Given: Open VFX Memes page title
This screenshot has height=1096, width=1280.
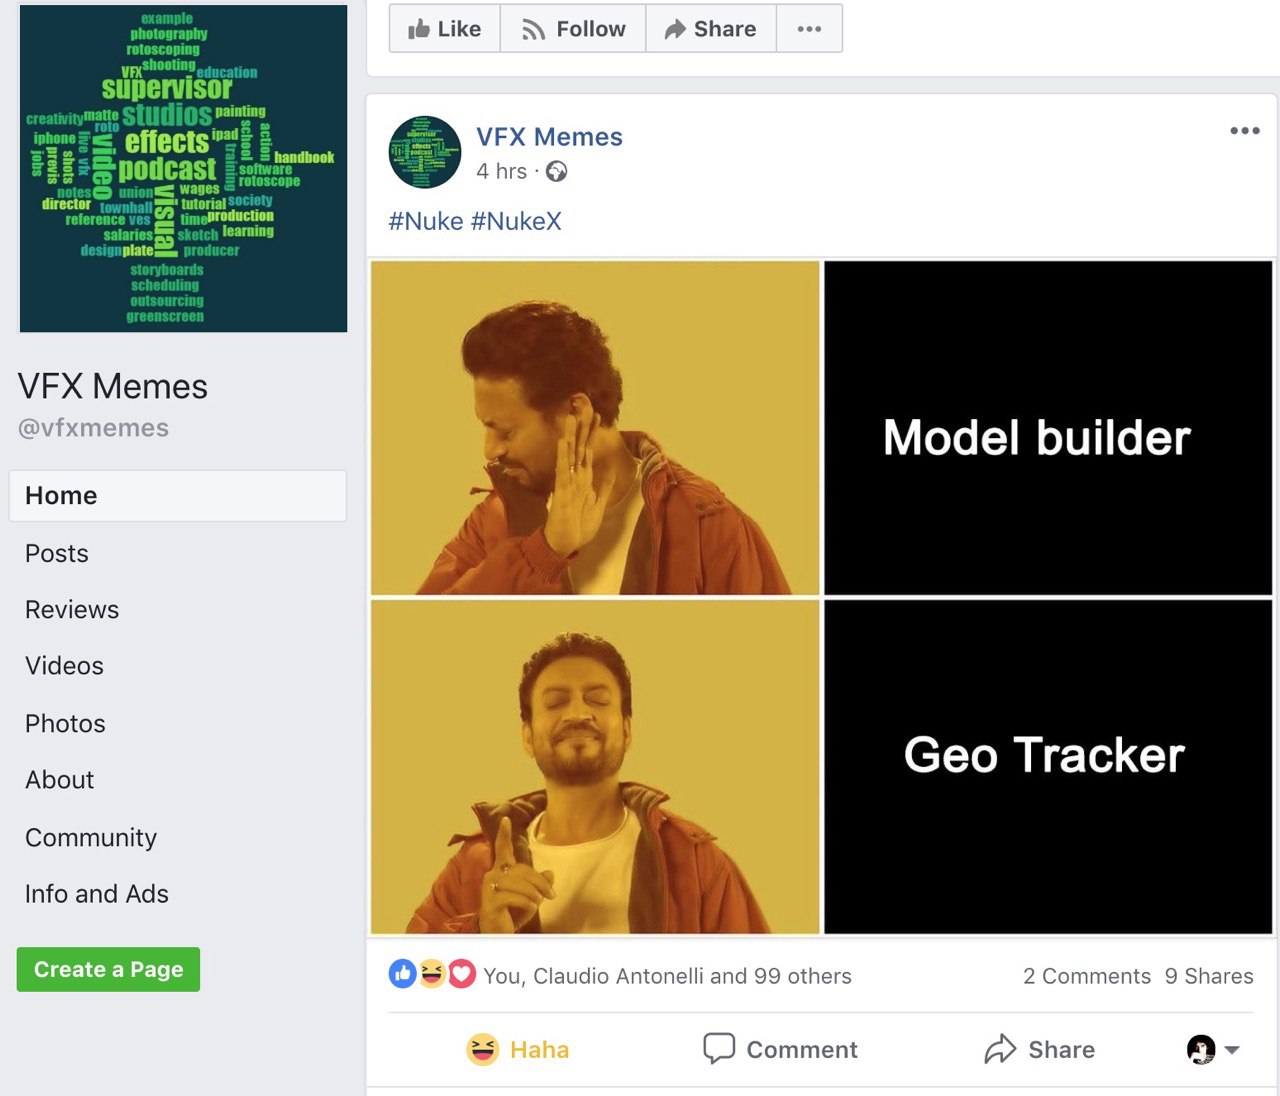Looking at the screenshot, I should 113,386.
